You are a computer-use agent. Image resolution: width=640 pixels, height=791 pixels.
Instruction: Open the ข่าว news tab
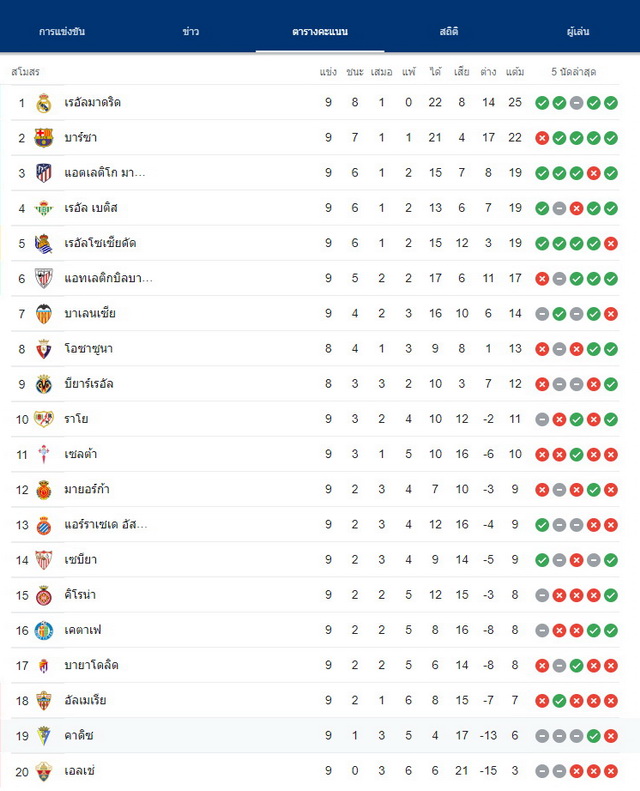[191, 31]
